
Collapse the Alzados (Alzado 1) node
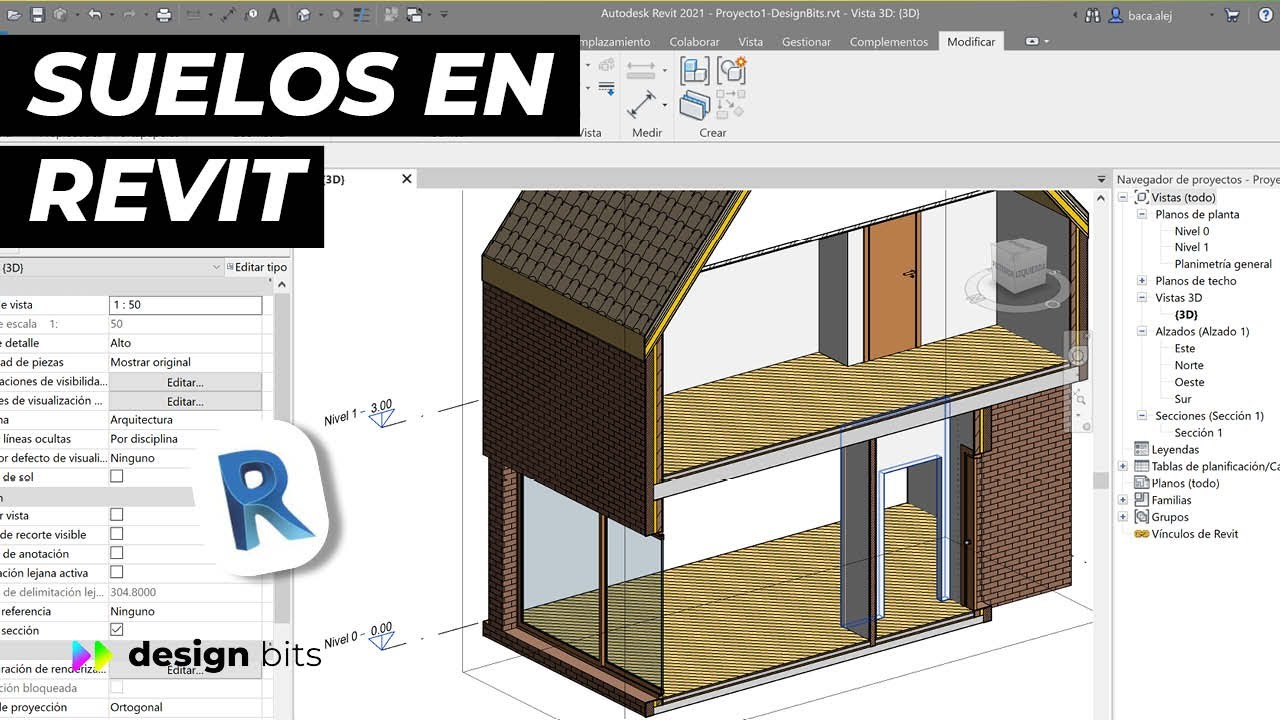coord(1142,331)
